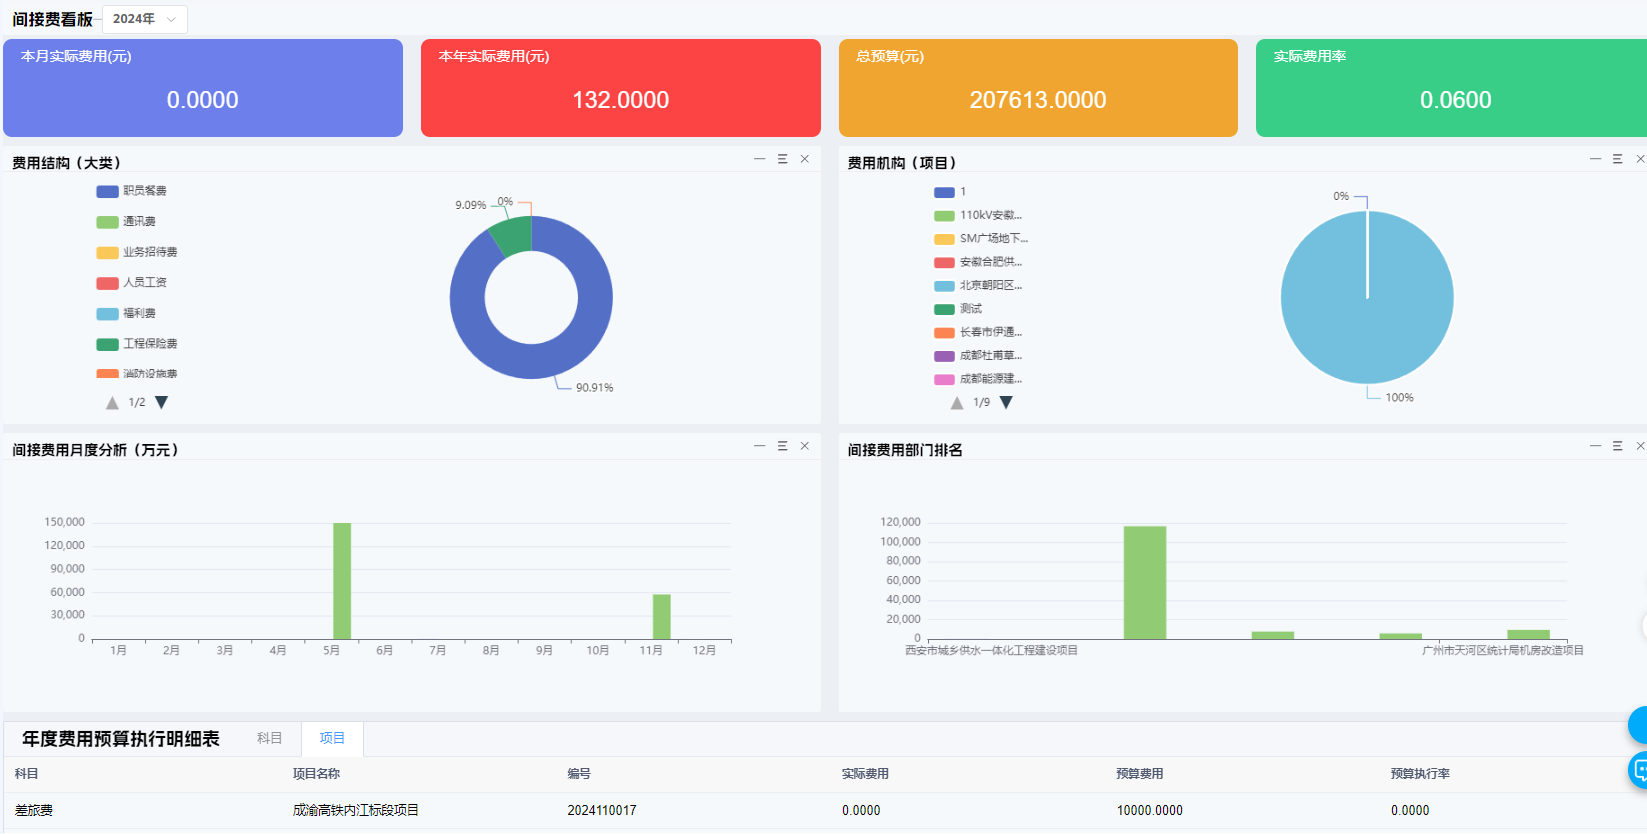Go to next legend page in 费用结构 chart
Image resolution: width=1647 pixels, height=834 pixels.
pyautogui.click(x=162, y=402)
